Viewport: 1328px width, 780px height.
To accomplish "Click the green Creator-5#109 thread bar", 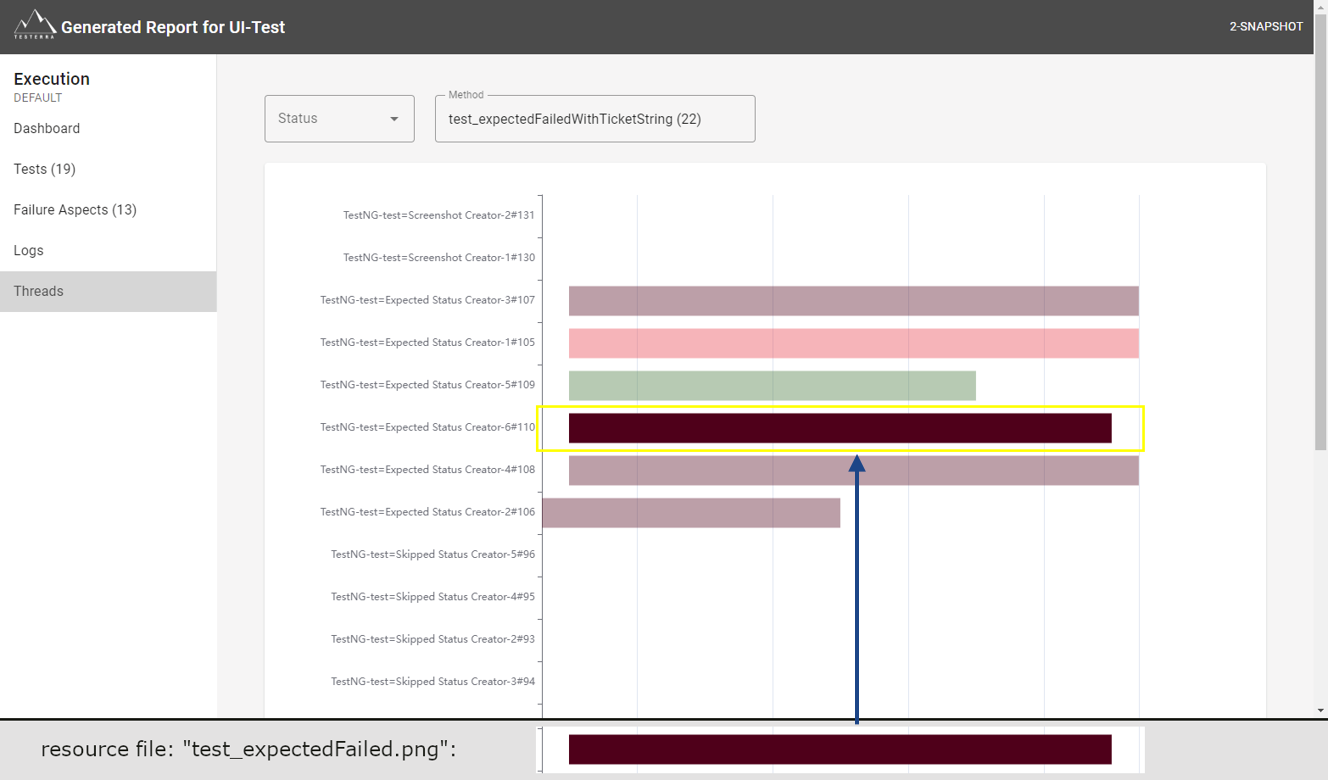I will point(772,386).
